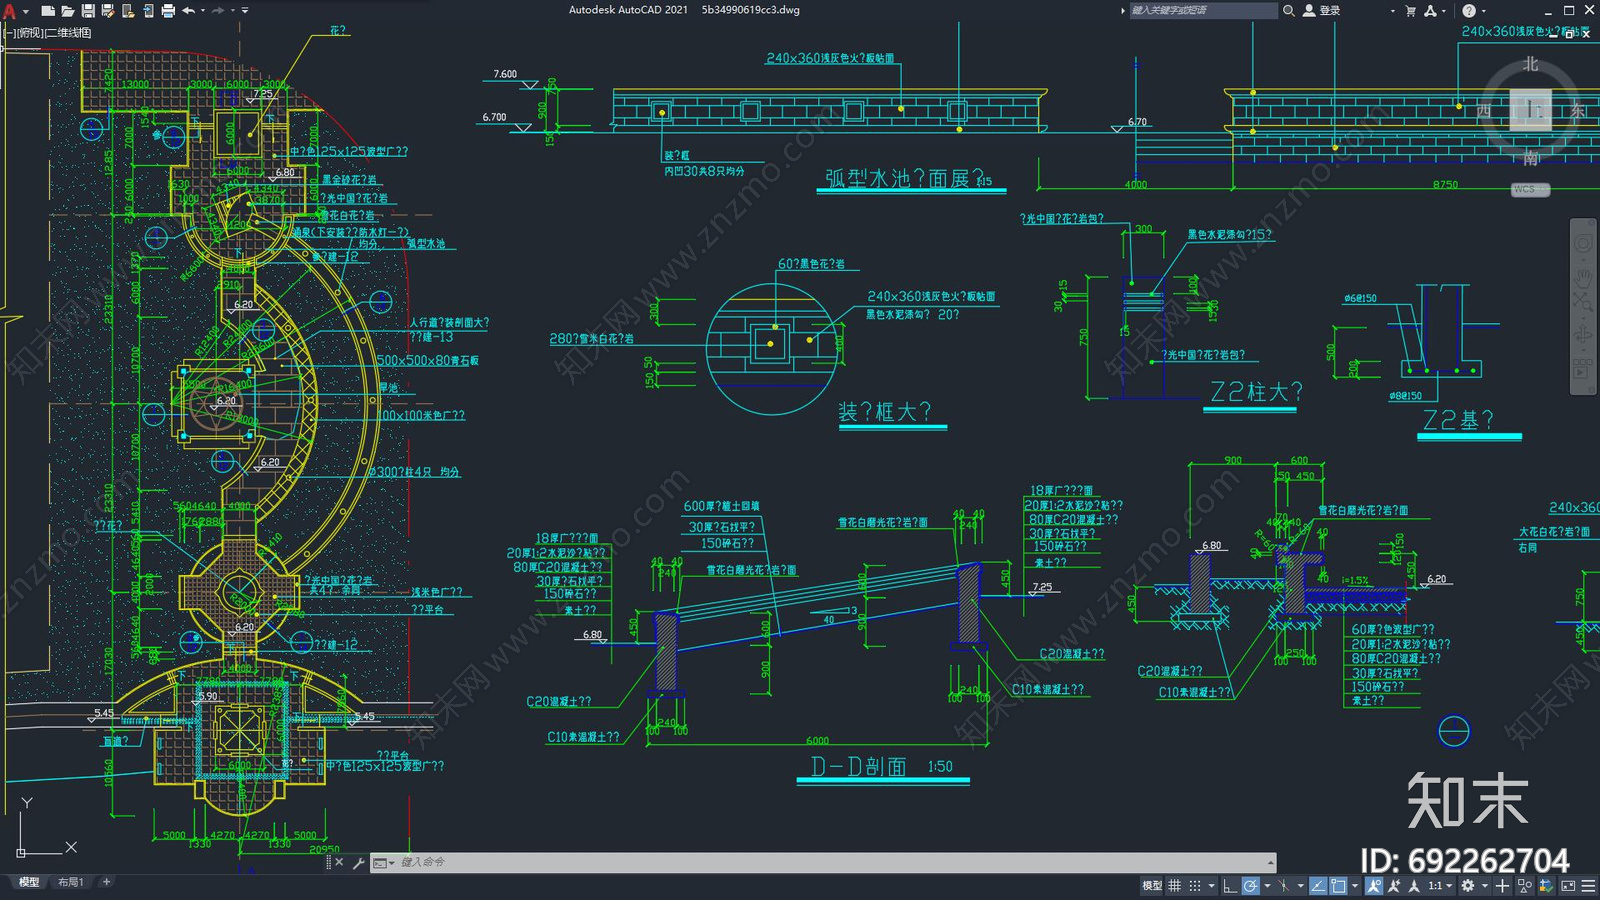Click the New drawing icon
Viewport: 1600px width, 900px height.
pyautogui.click(x=47, y=10)
